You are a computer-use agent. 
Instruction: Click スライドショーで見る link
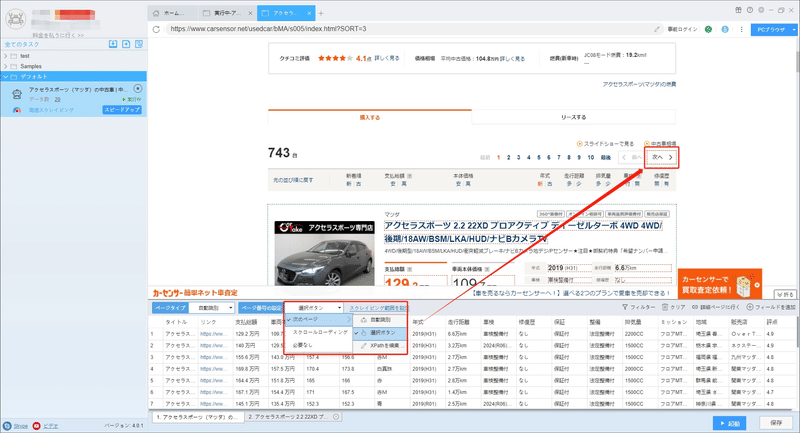(606, 144)
